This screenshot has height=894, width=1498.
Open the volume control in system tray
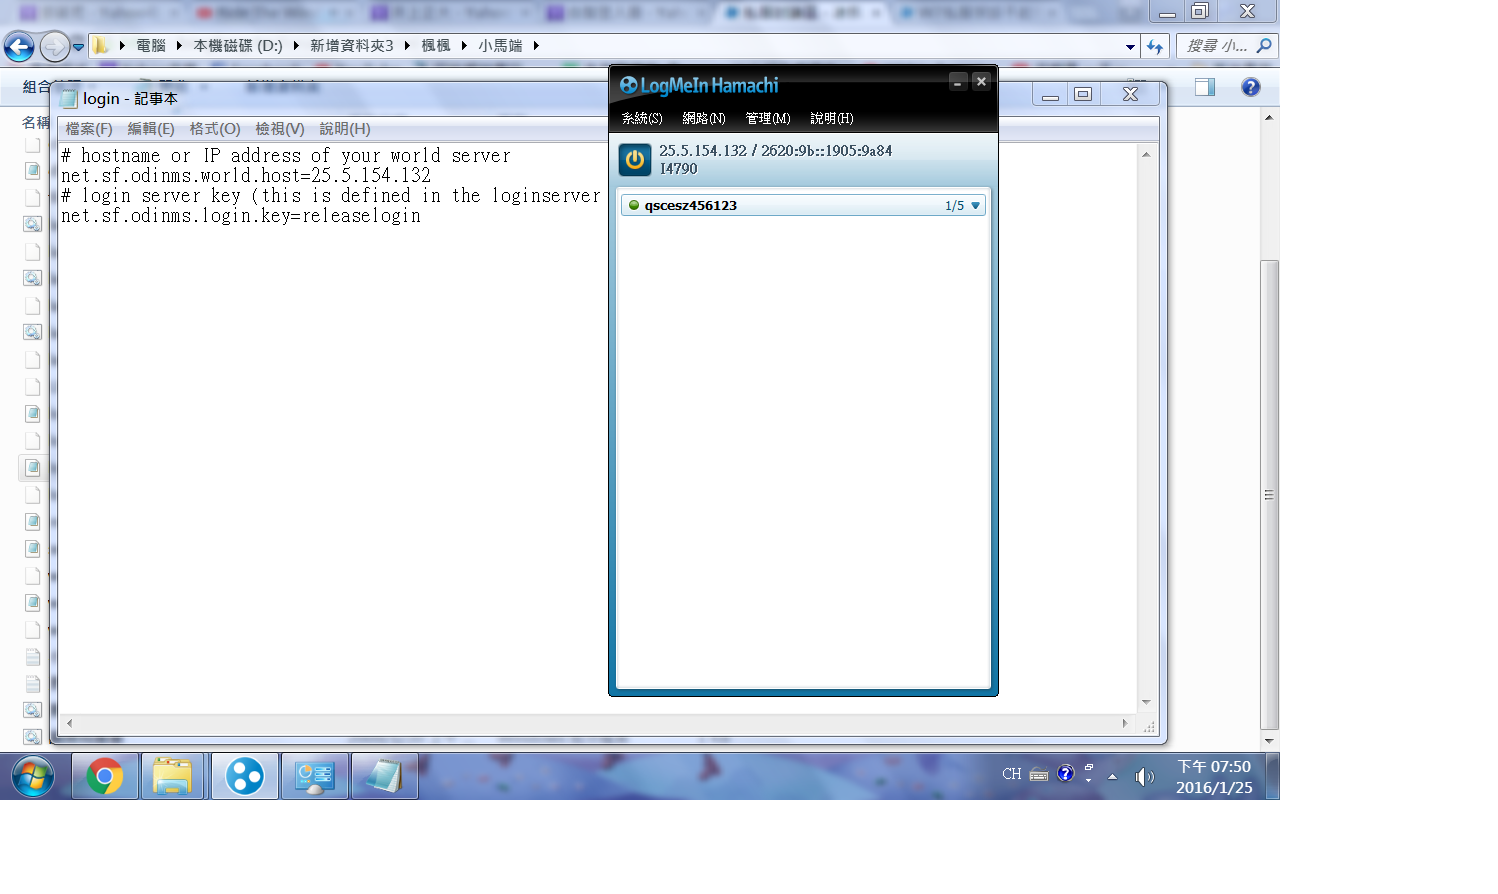1144,776
